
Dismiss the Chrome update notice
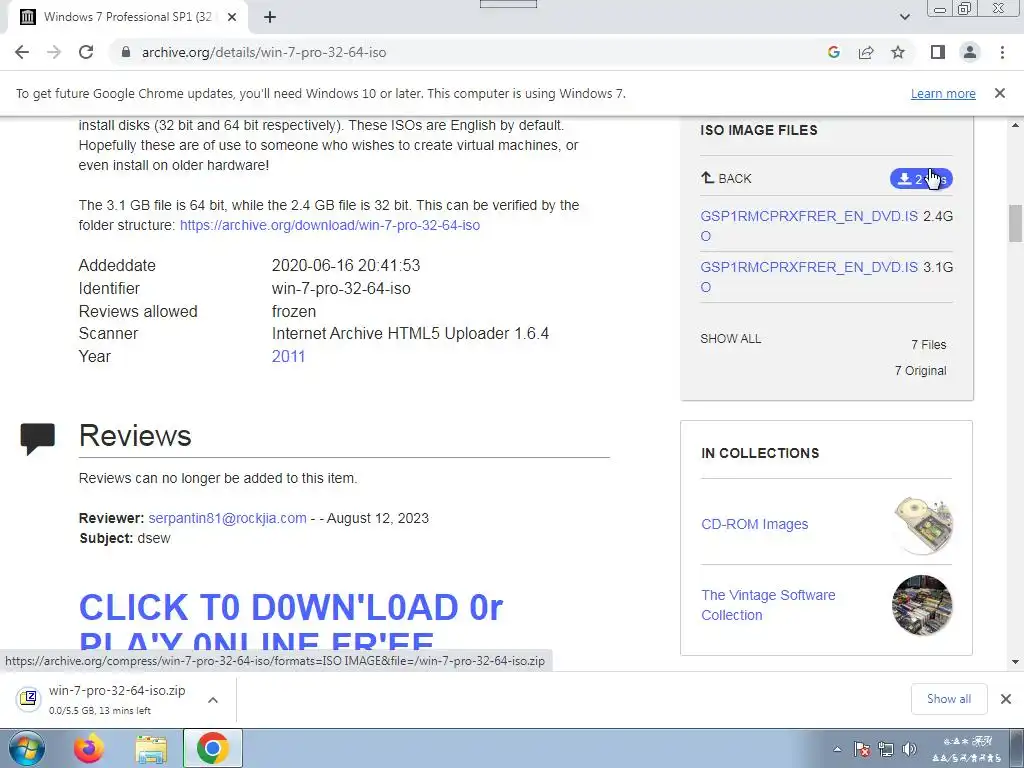[x=999, y=93]
